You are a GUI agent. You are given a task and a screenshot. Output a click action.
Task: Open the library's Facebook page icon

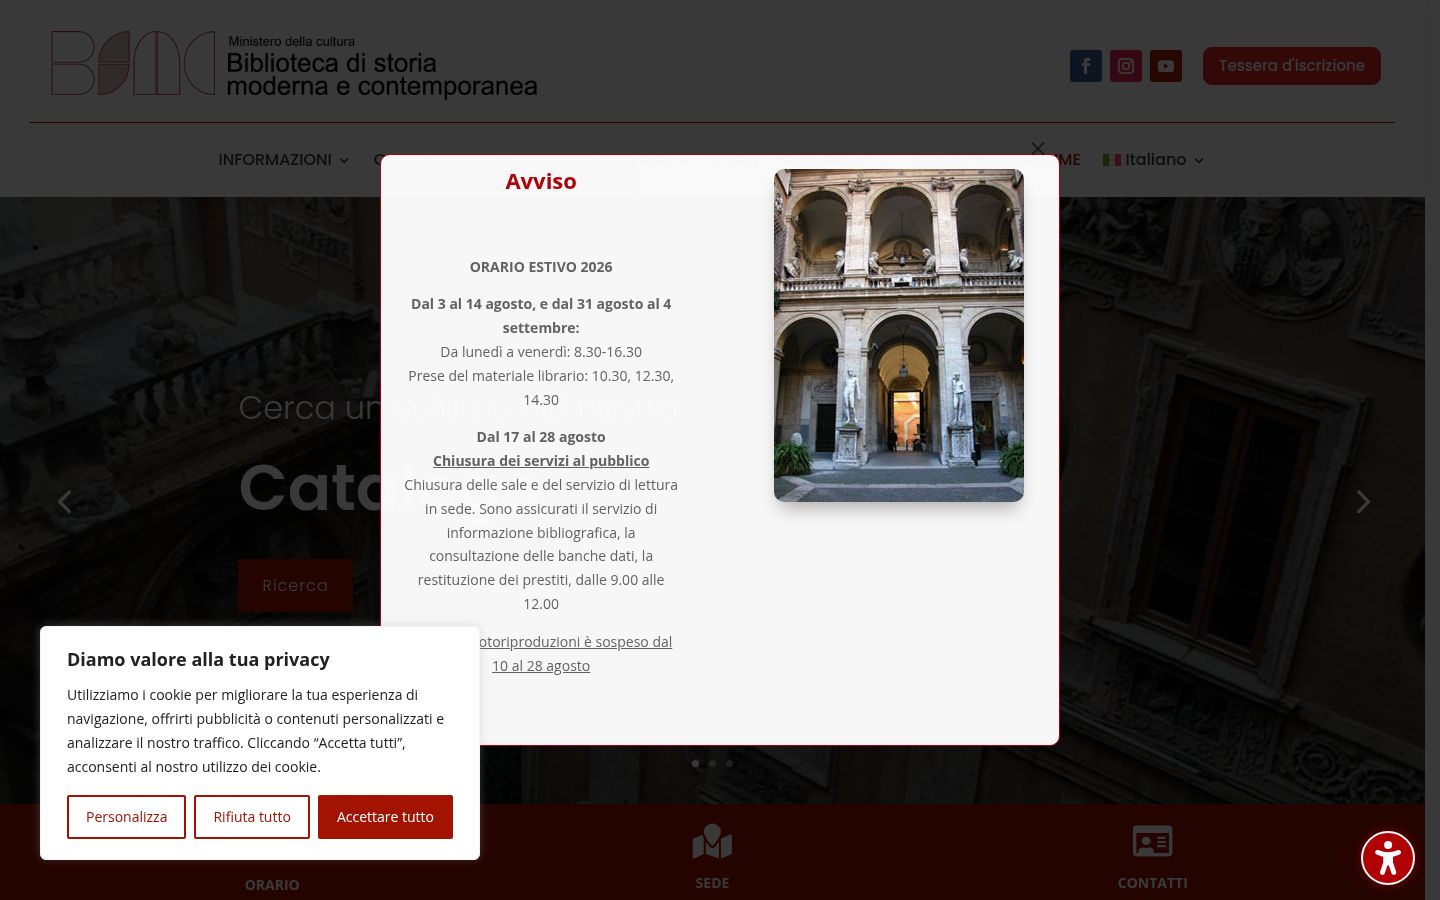(x=1086, y=66)
